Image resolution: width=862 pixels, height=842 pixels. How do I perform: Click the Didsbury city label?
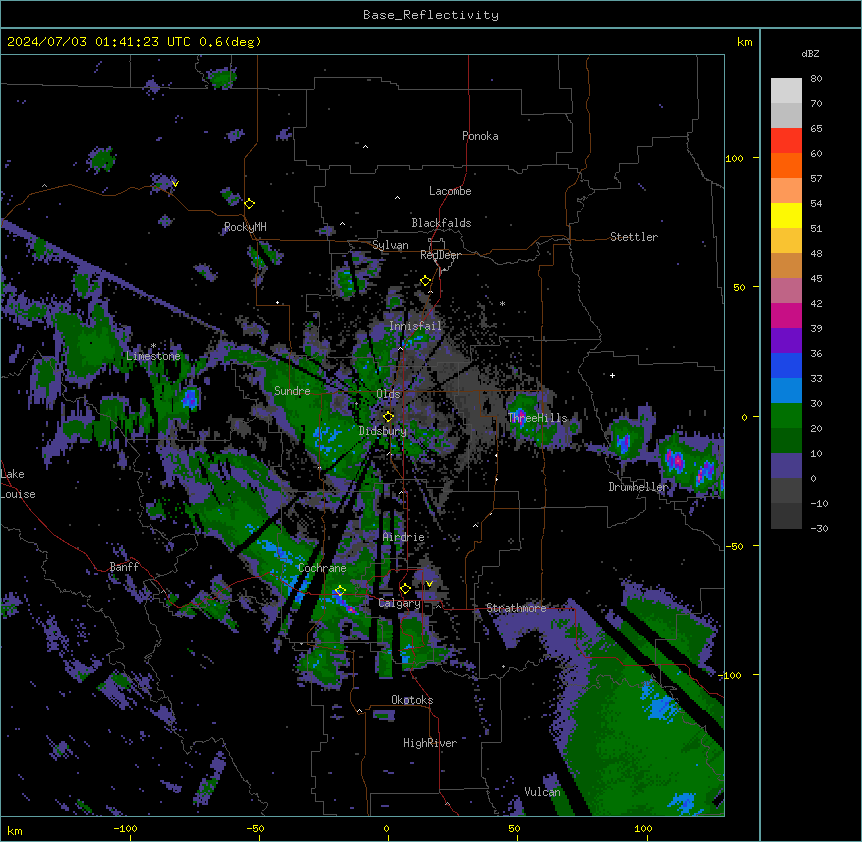tap(383, 431)
